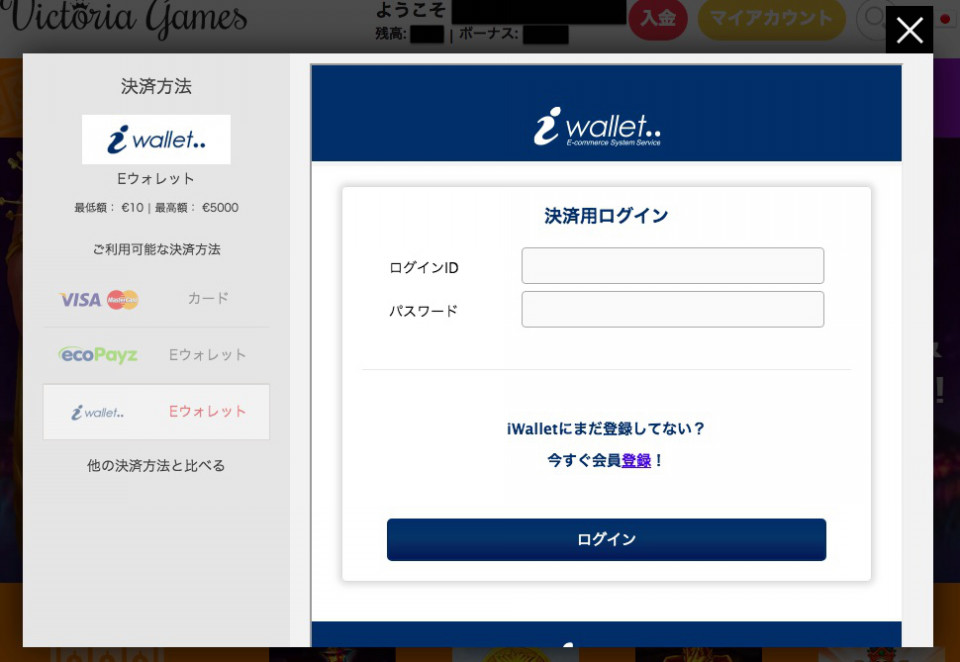Click the パスワード input field
Screen dimensions: 960x662
click(672, 309)
